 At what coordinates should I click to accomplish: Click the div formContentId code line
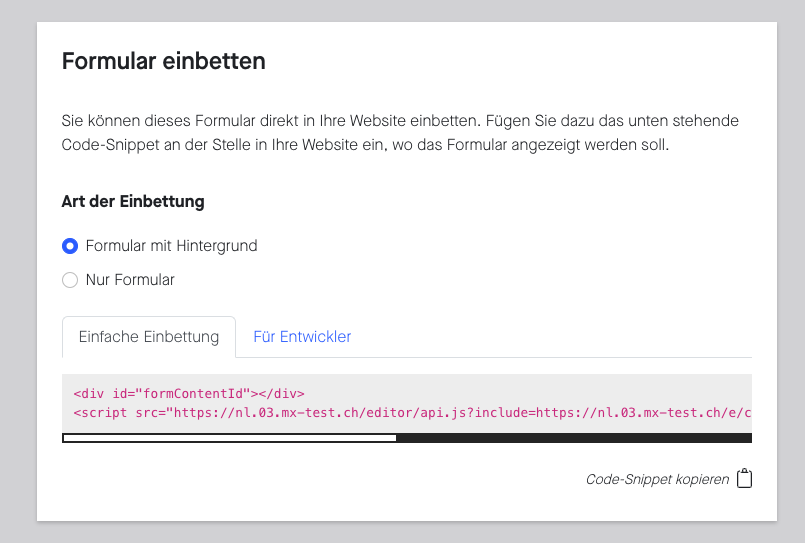pos(189,393)
